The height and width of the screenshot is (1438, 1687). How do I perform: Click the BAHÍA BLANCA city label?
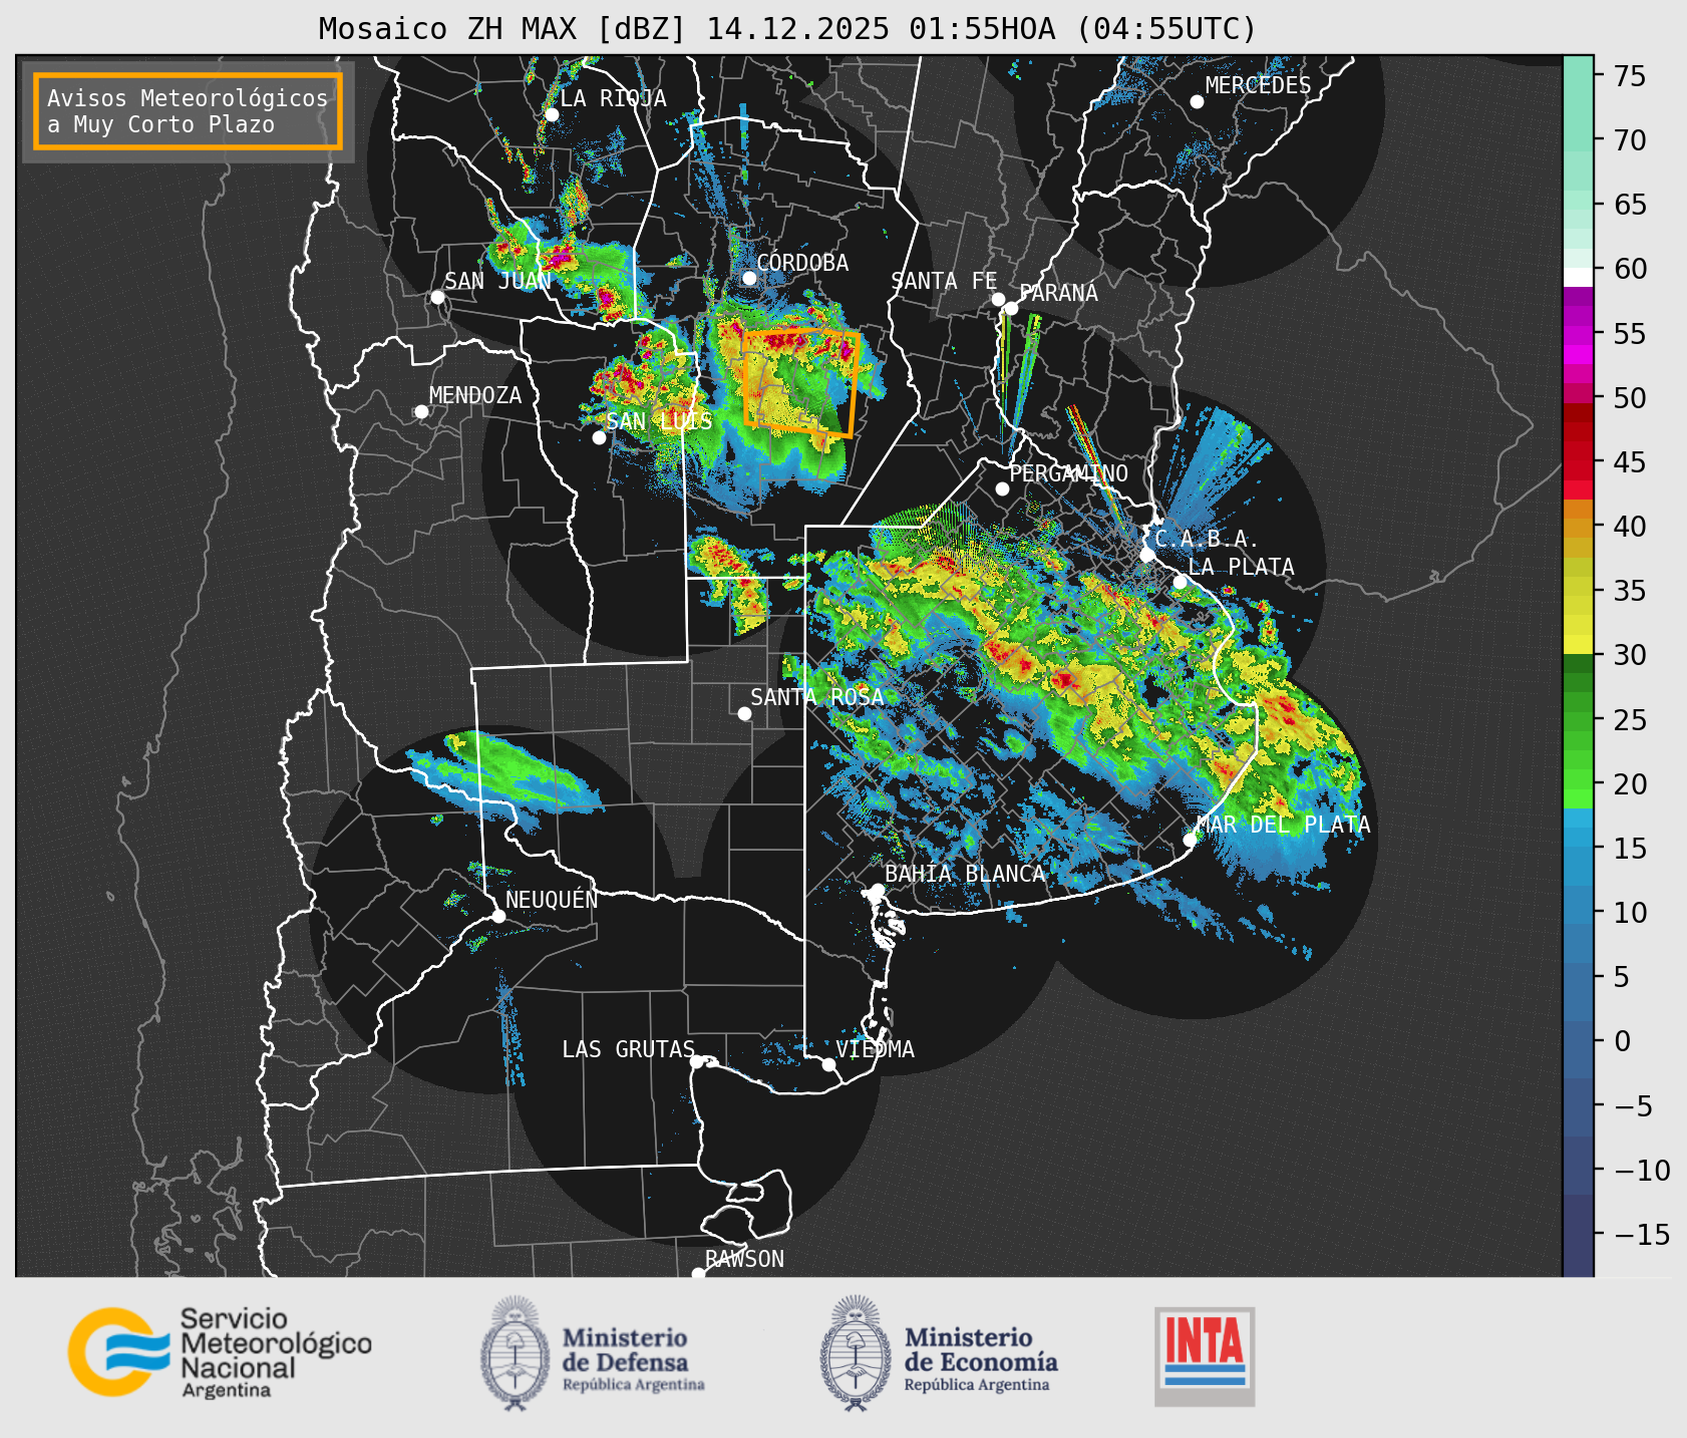965,873
